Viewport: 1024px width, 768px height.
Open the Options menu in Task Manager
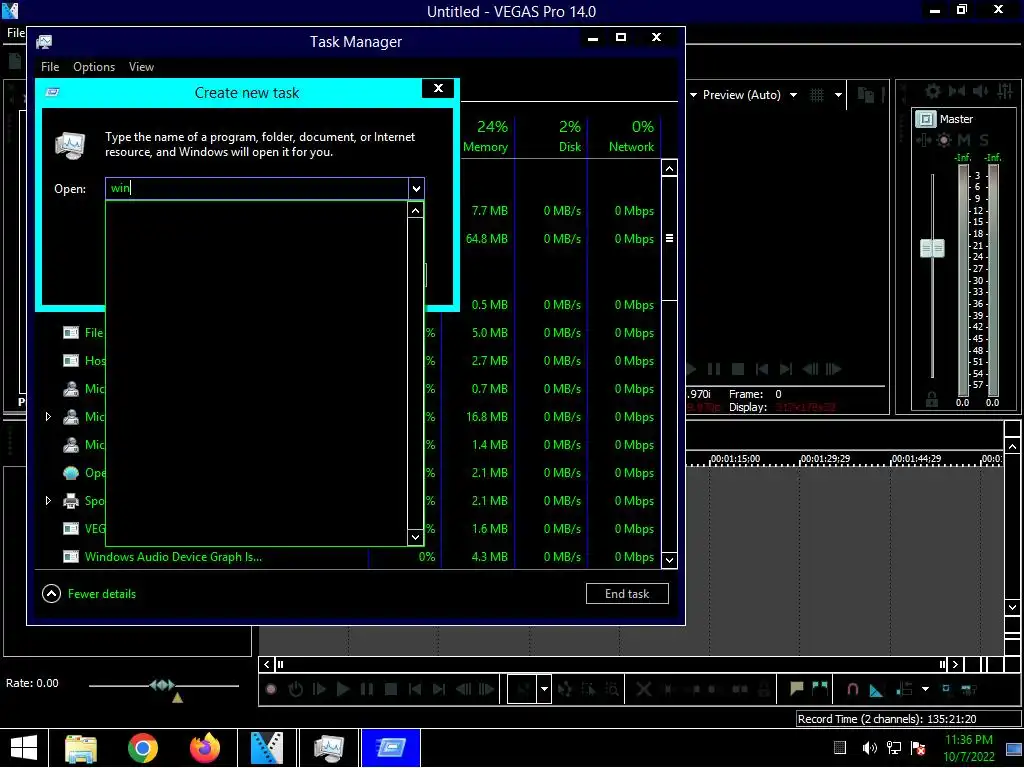click(94, 67)
